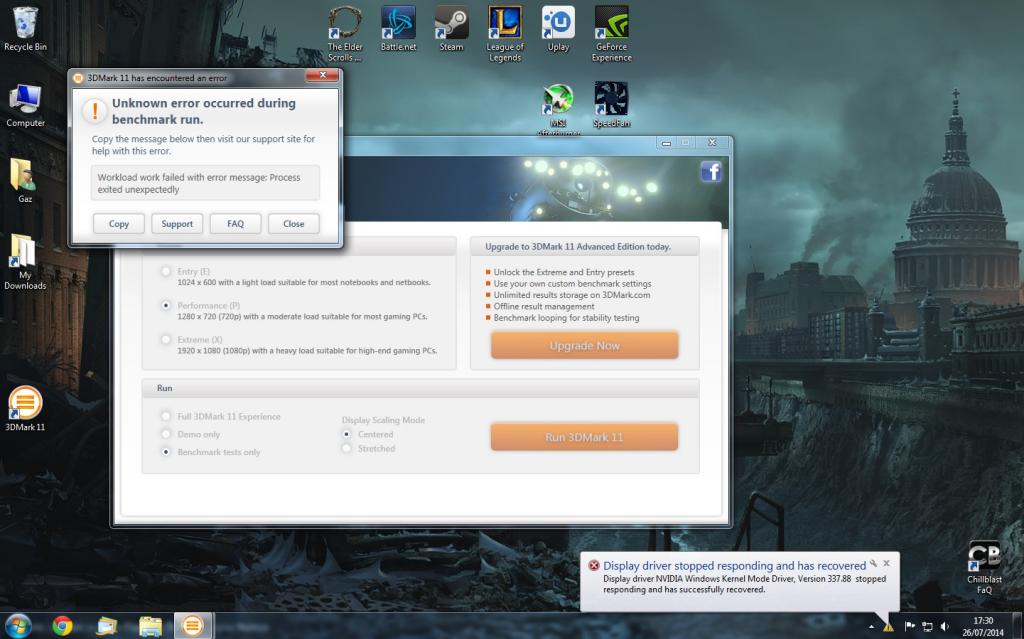
Task: Open the volume speaker tray icon
Action: pos(944,627)
